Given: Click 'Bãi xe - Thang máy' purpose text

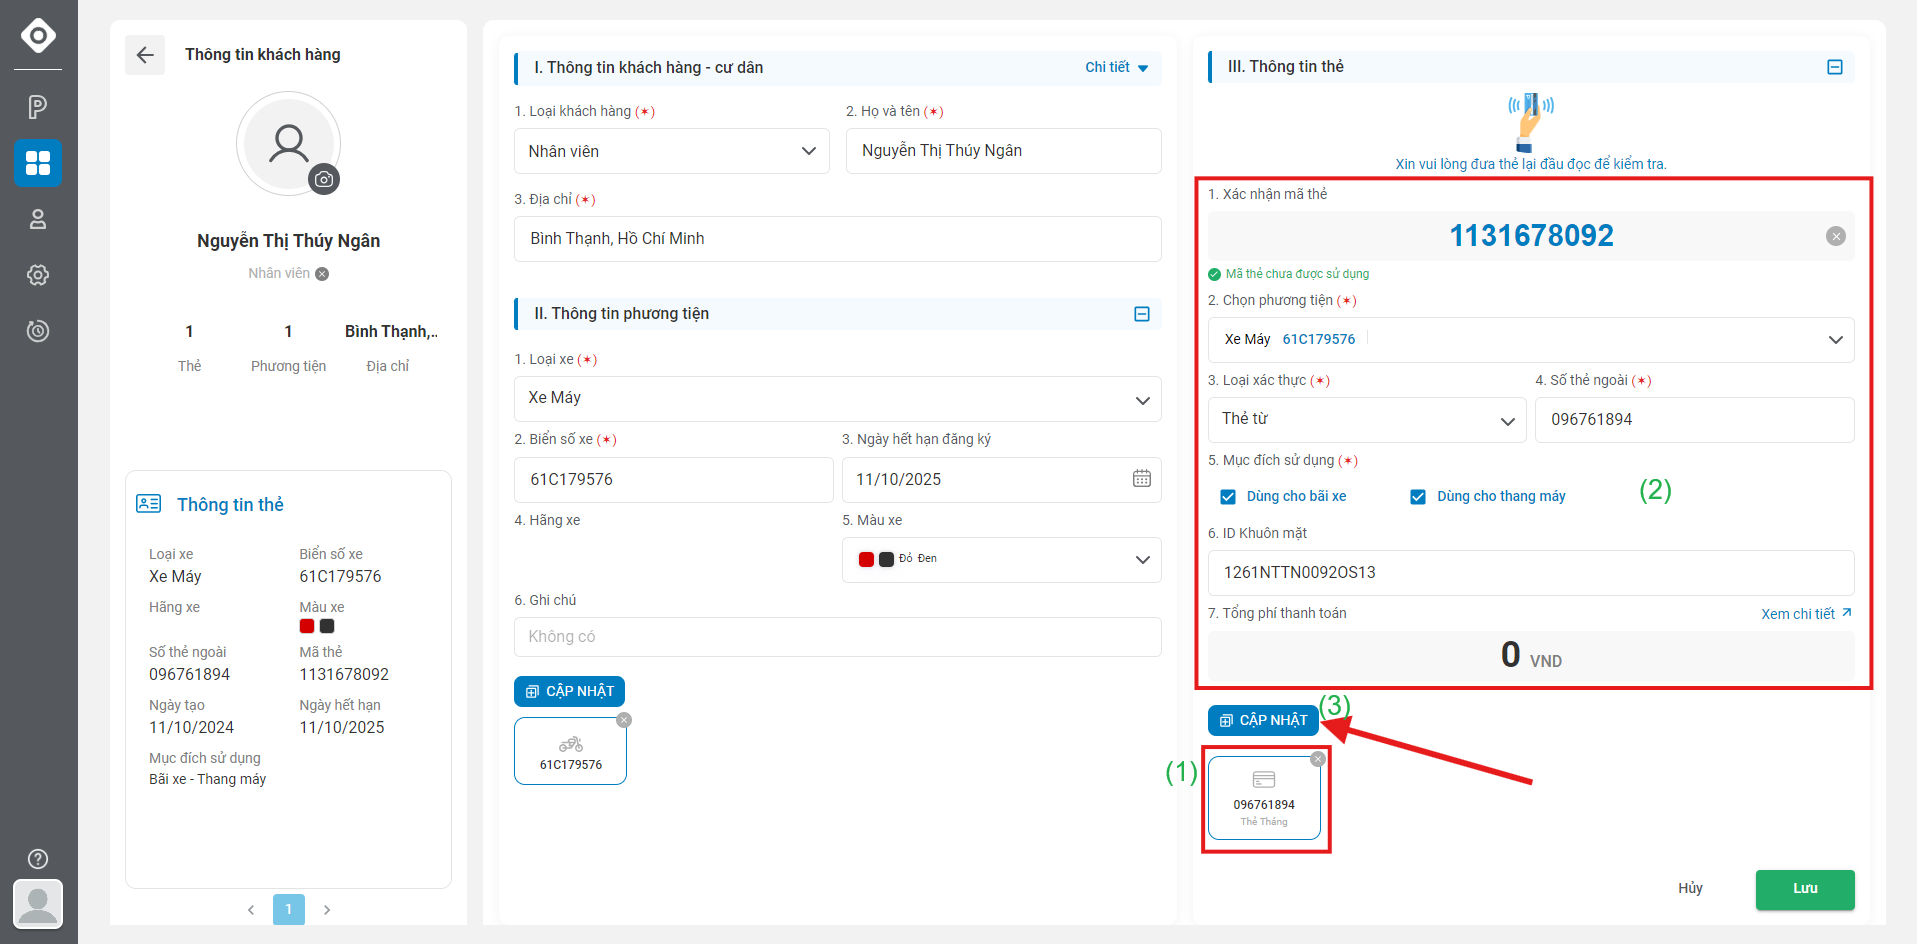Looking at the screenshot, I should (208, 780).
